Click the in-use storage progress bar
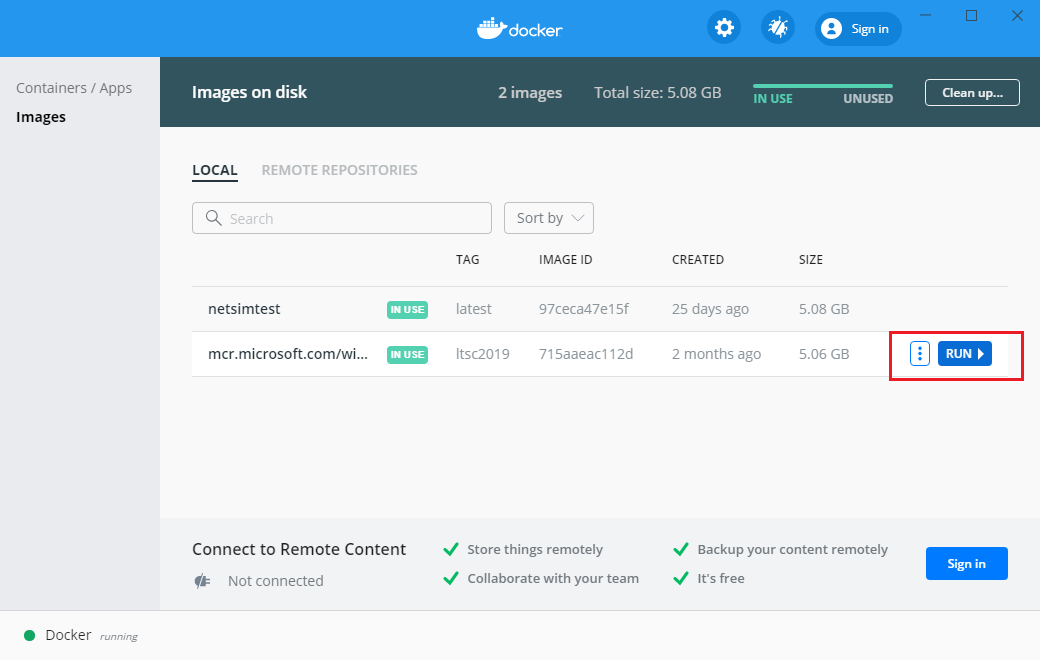The height and width of the screenshot is (660, 1040). pos(822,86)
